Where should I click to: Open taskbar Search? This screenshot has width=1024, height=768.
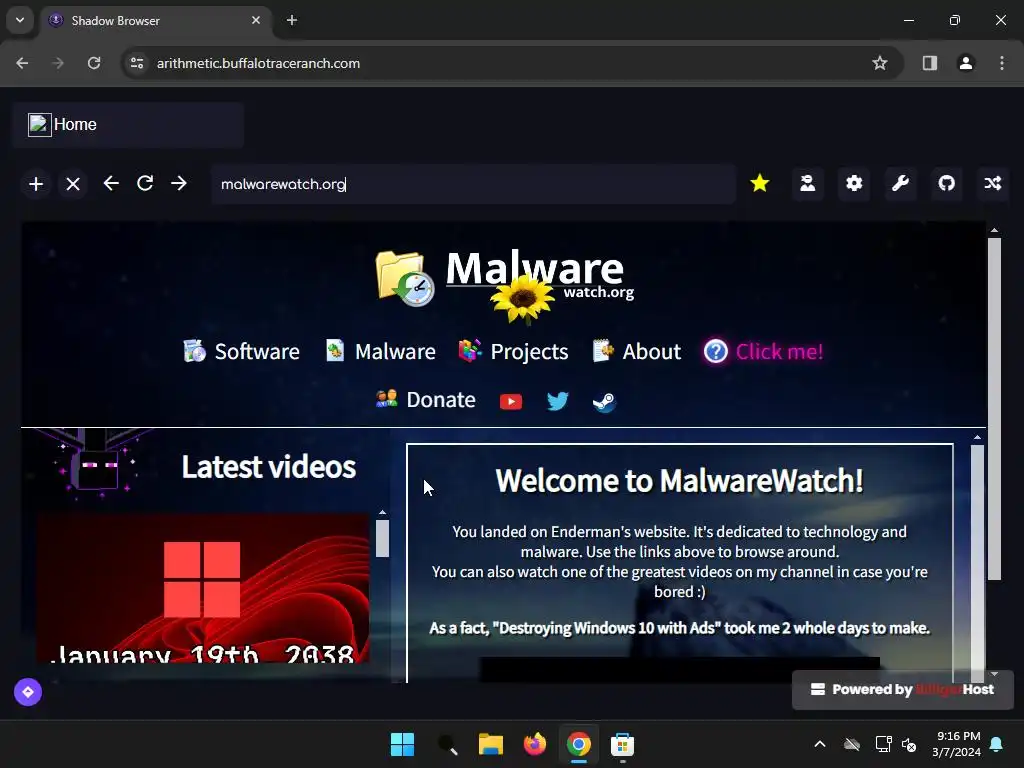point(447,744)
